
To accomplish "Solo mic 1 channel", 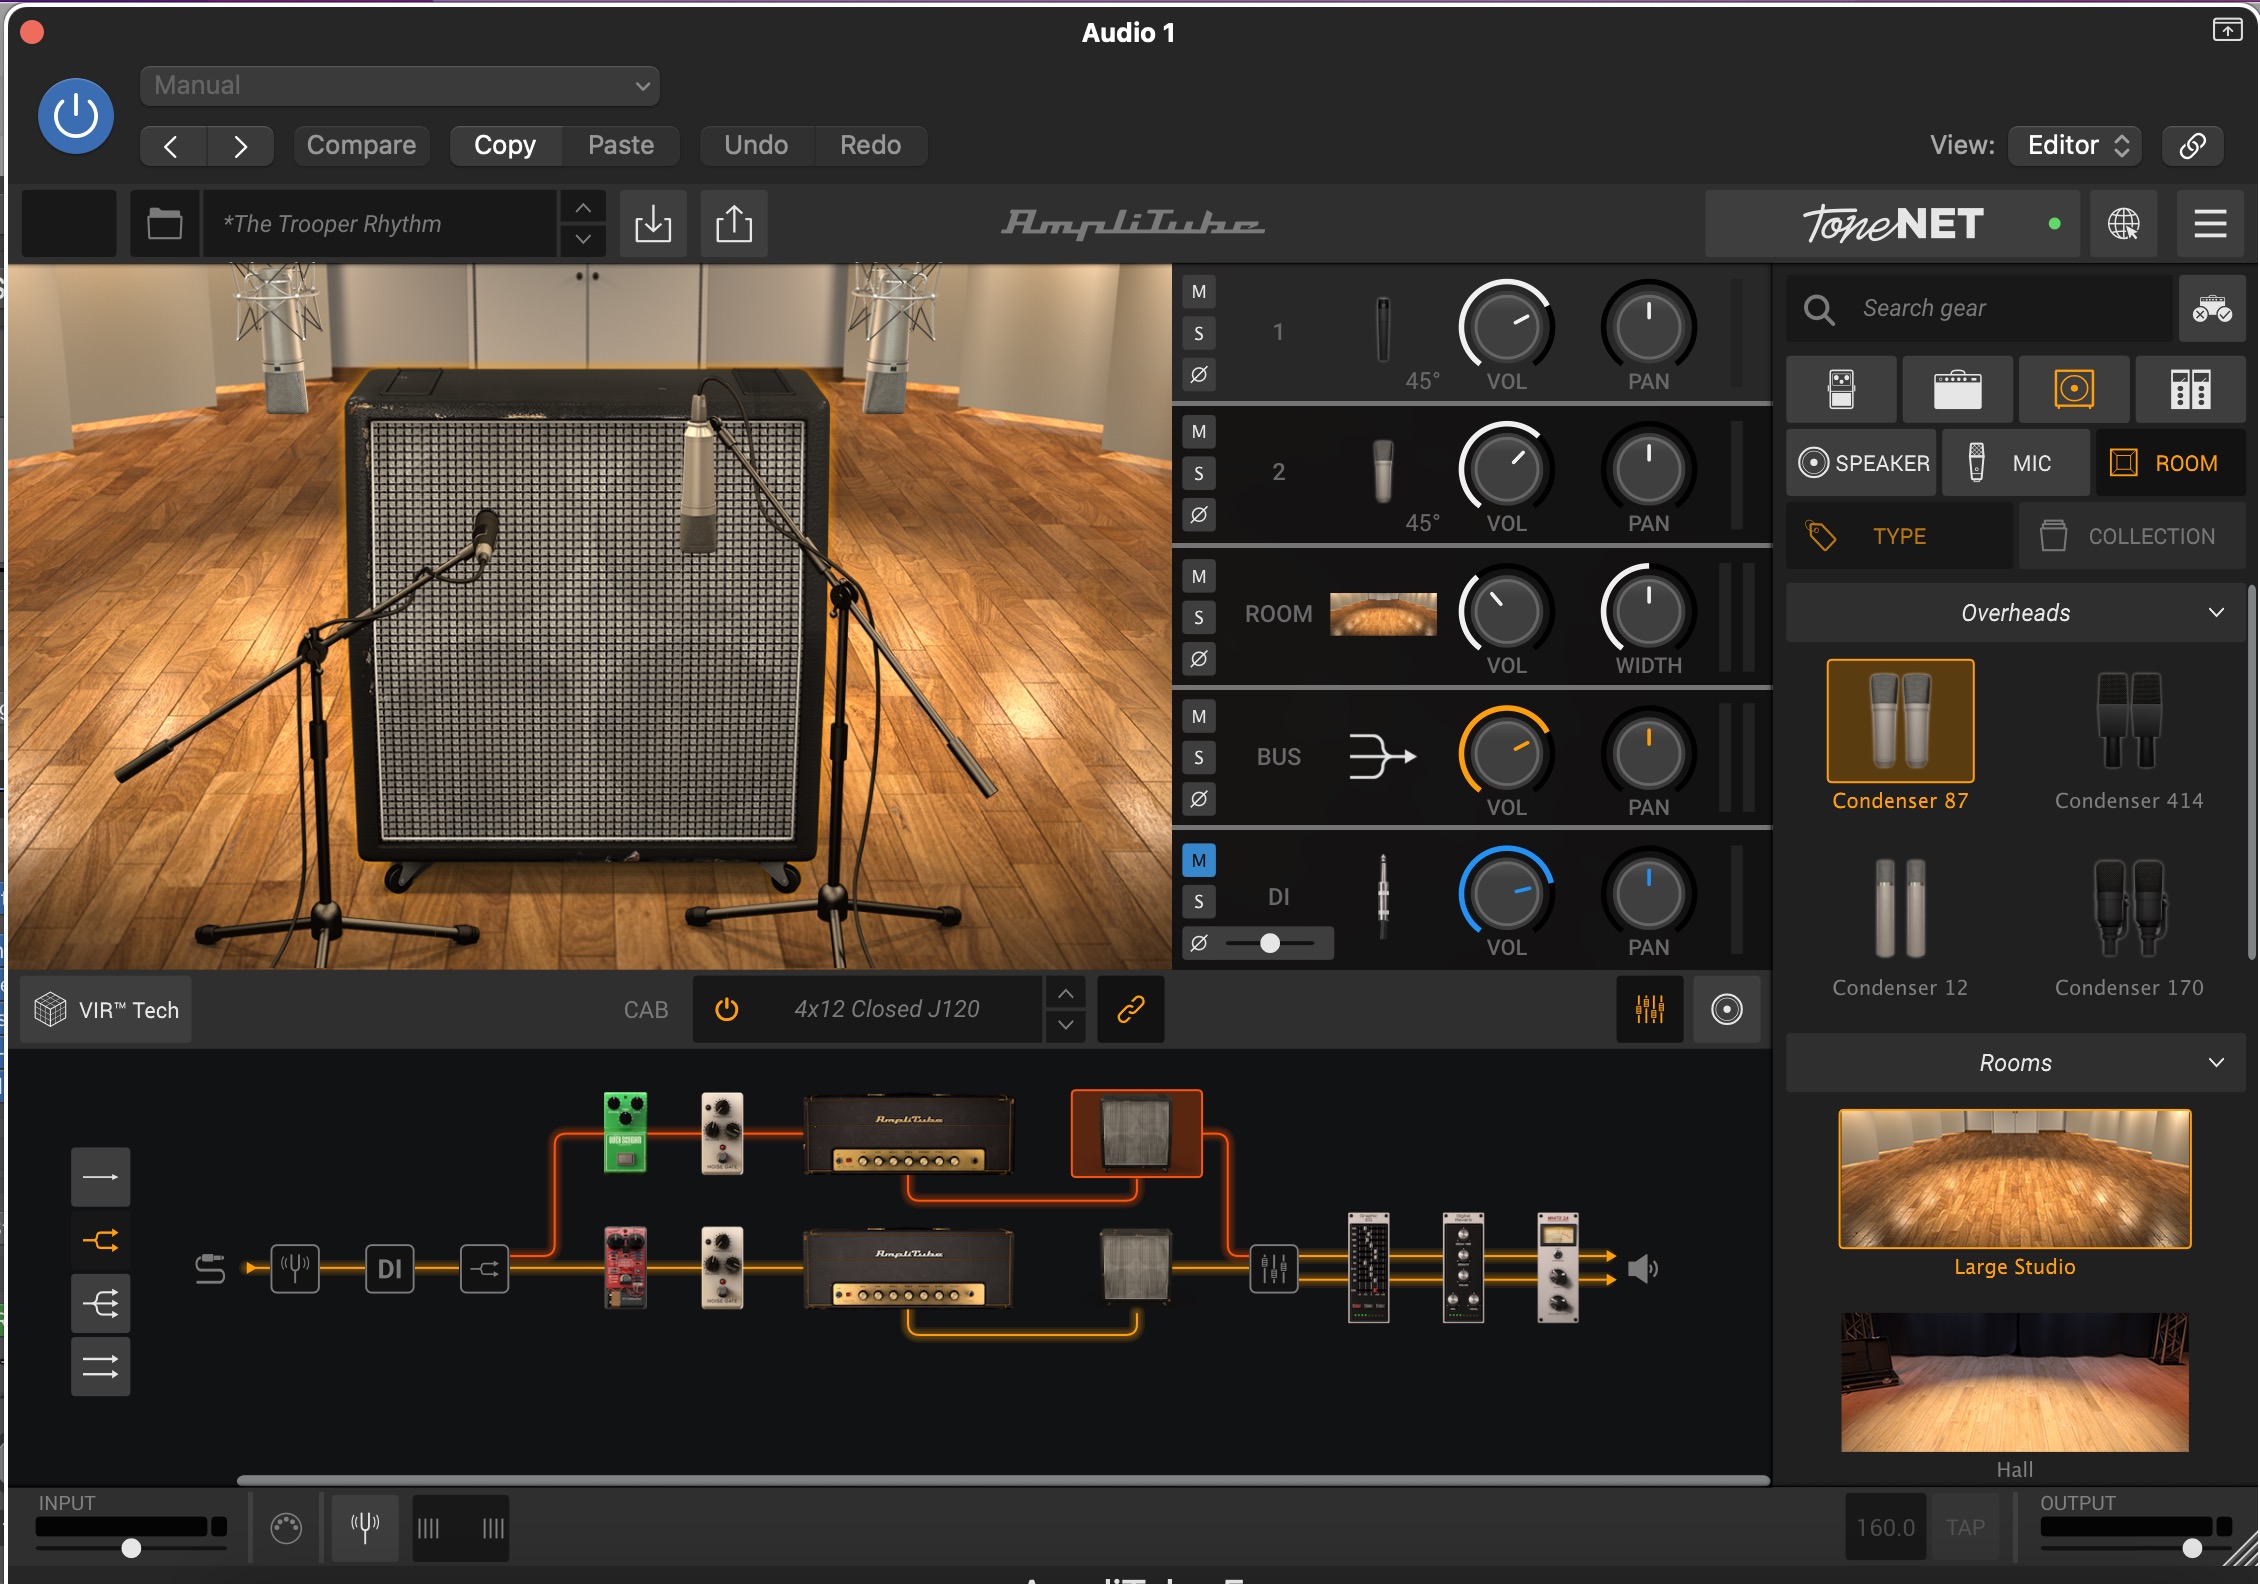I will pos(1198,333).
